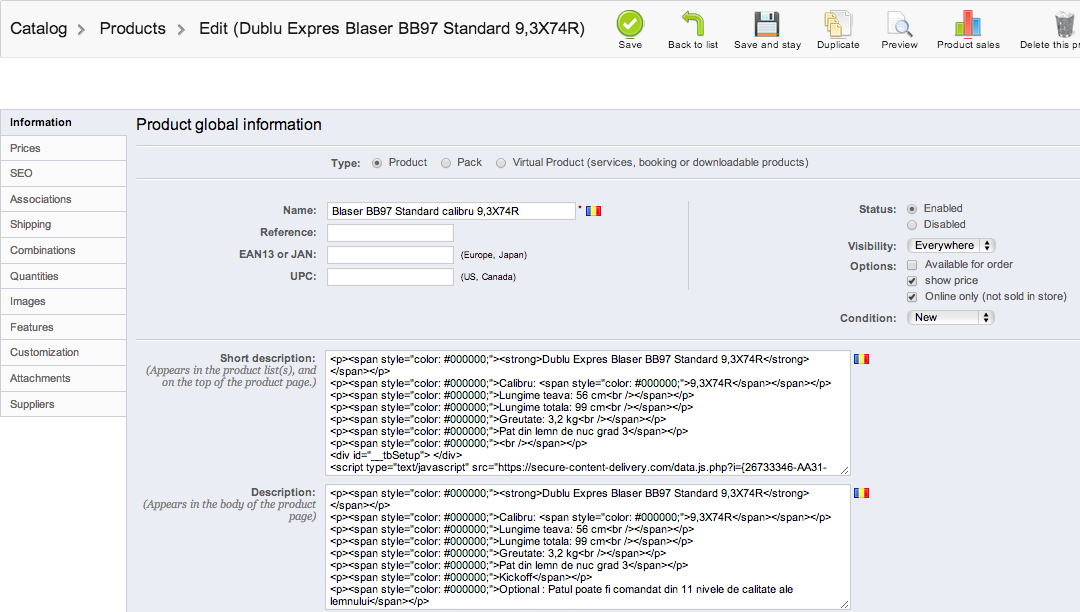Open the Shipping tab
The width and height of the screenshot is (1080, 612).
point(63,224)
